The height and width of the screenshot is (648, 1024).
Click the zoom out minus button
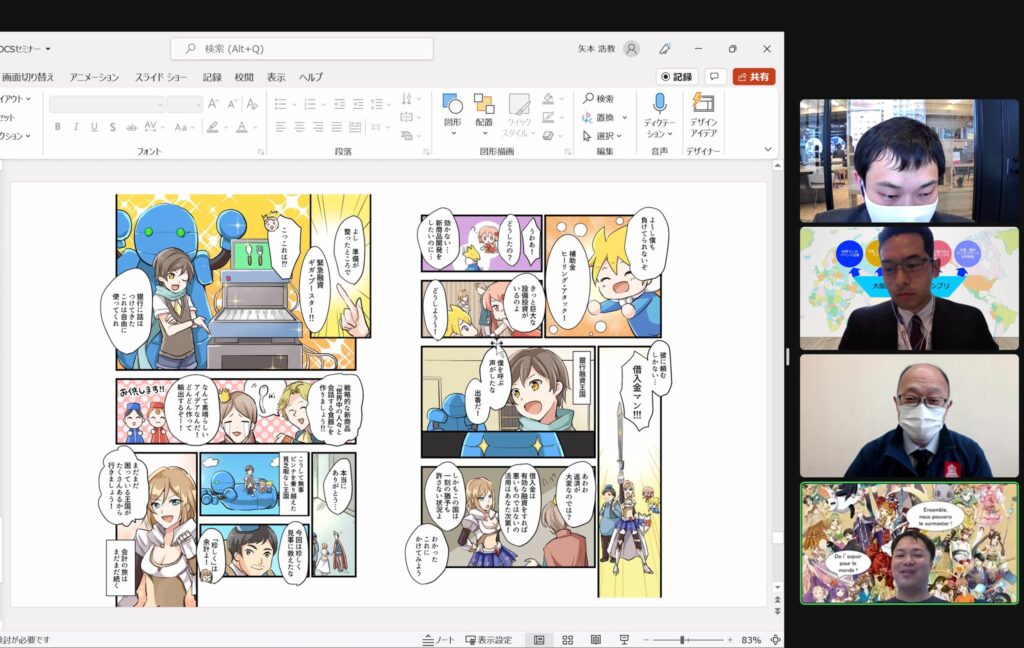(x=646, y=640)
